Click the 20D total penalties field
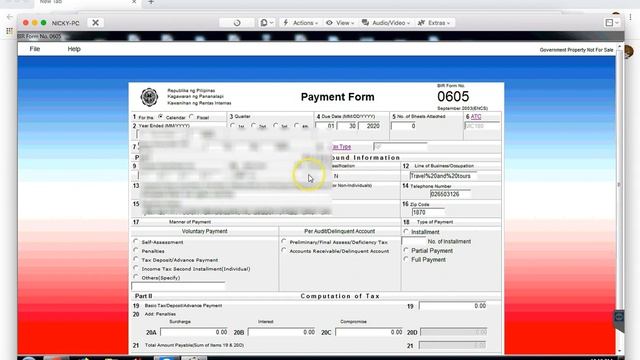This screenshot has height=360, width=640. [454, 332]
